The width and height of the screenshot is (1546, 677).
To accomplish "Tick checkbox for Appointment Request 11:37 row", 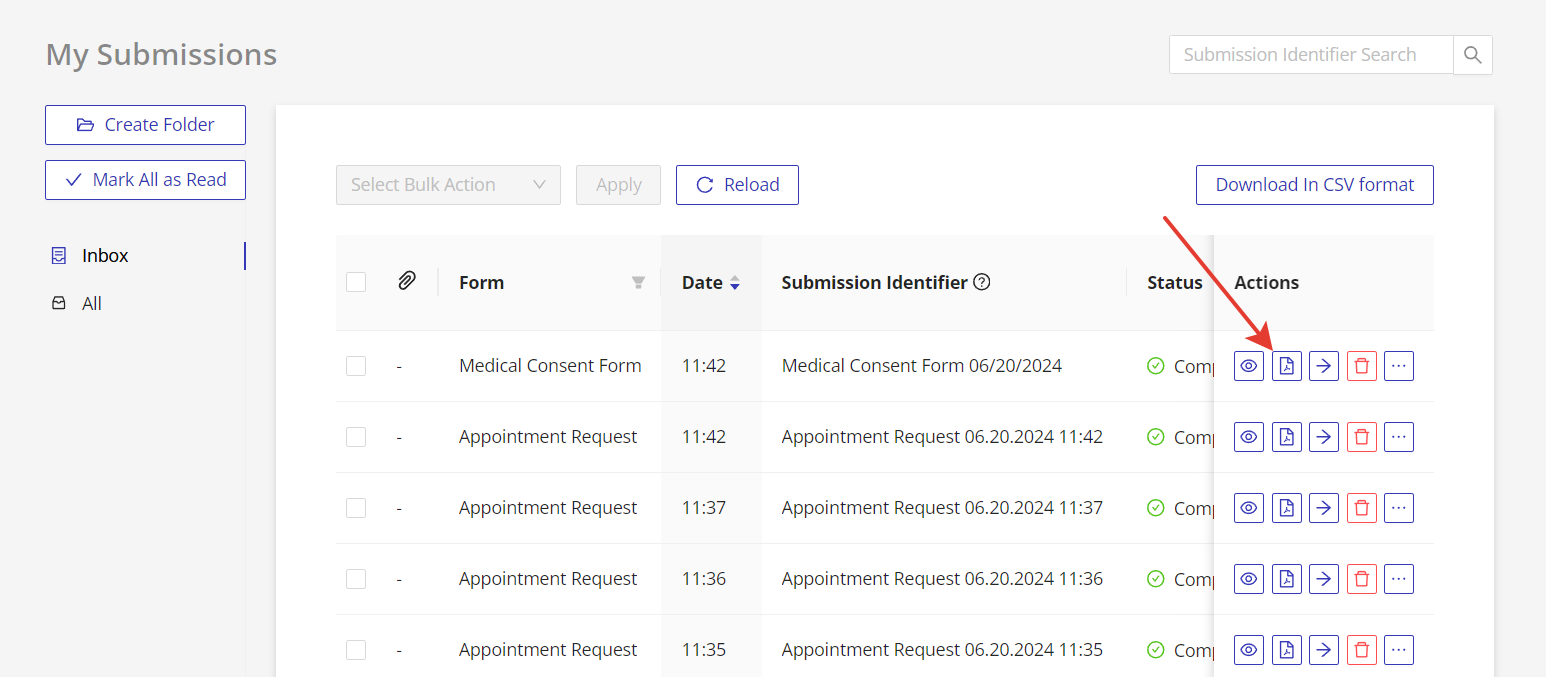I will pos(356,508).
